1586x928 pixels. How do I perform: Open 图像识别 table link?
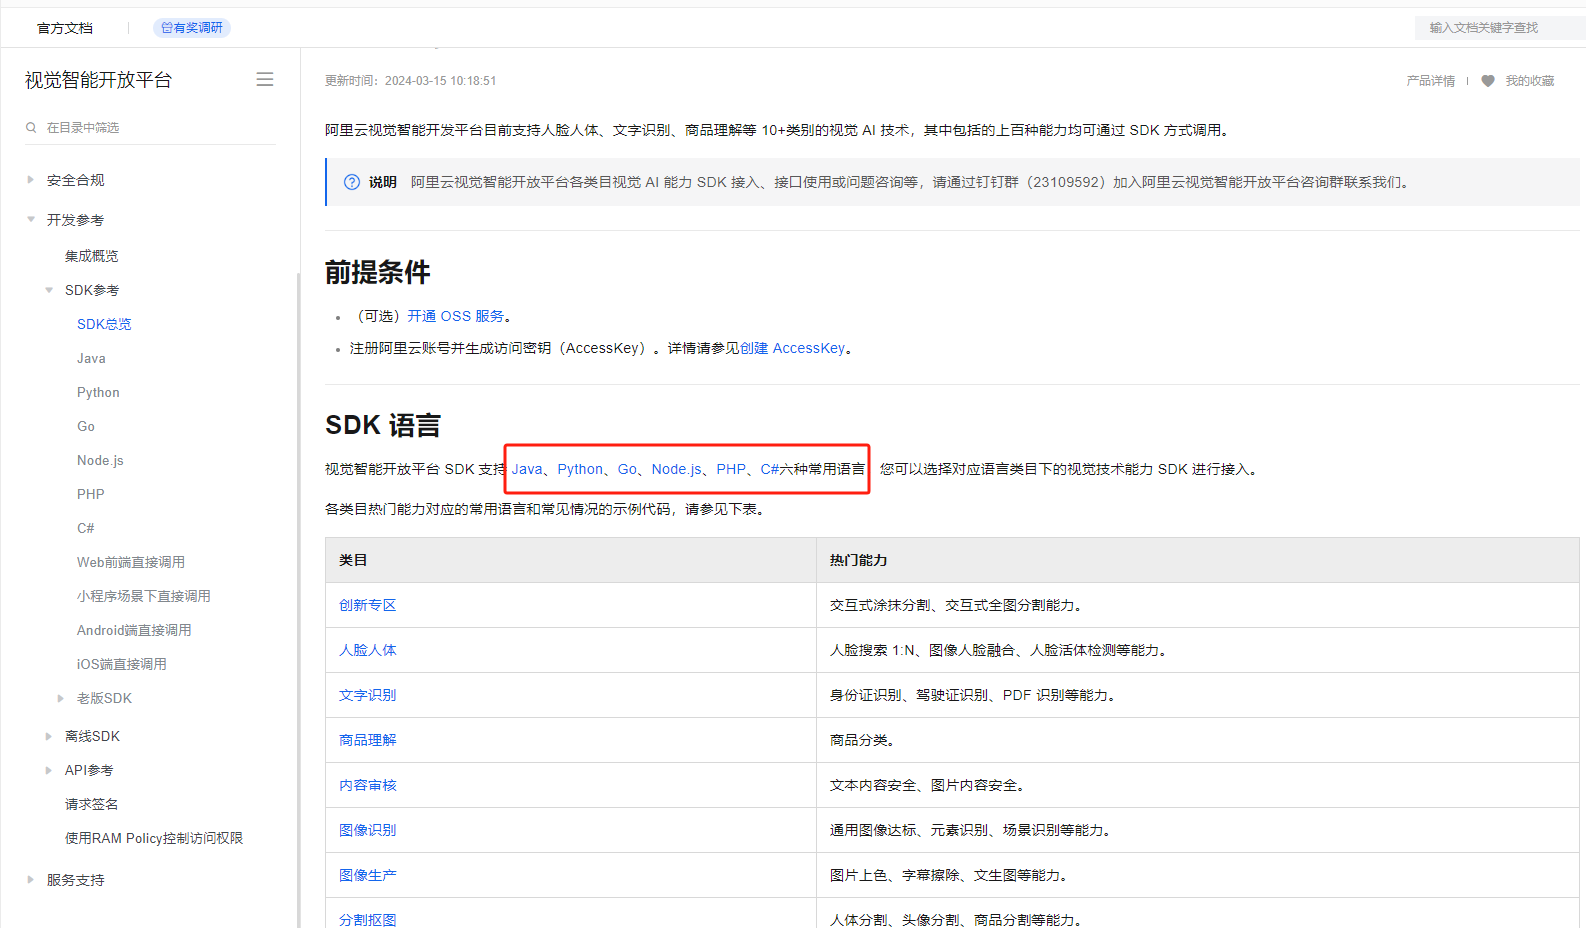[368, 830]
